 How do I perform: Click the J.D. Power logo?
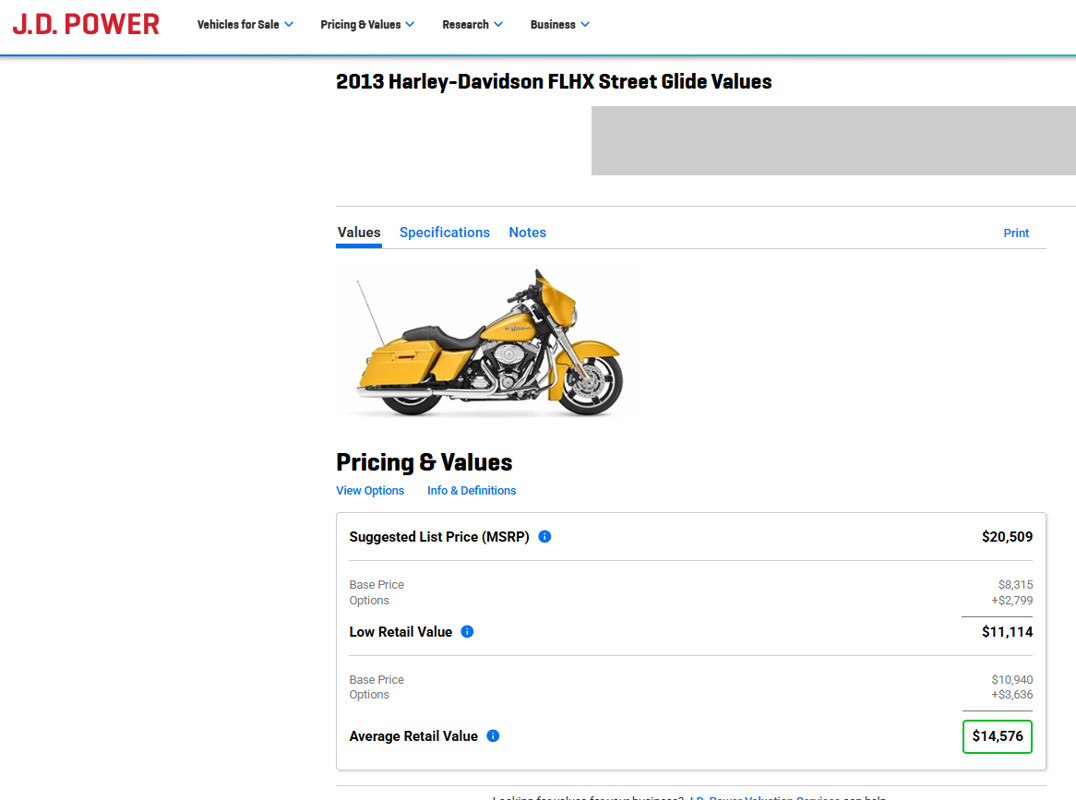pos(86,24)
